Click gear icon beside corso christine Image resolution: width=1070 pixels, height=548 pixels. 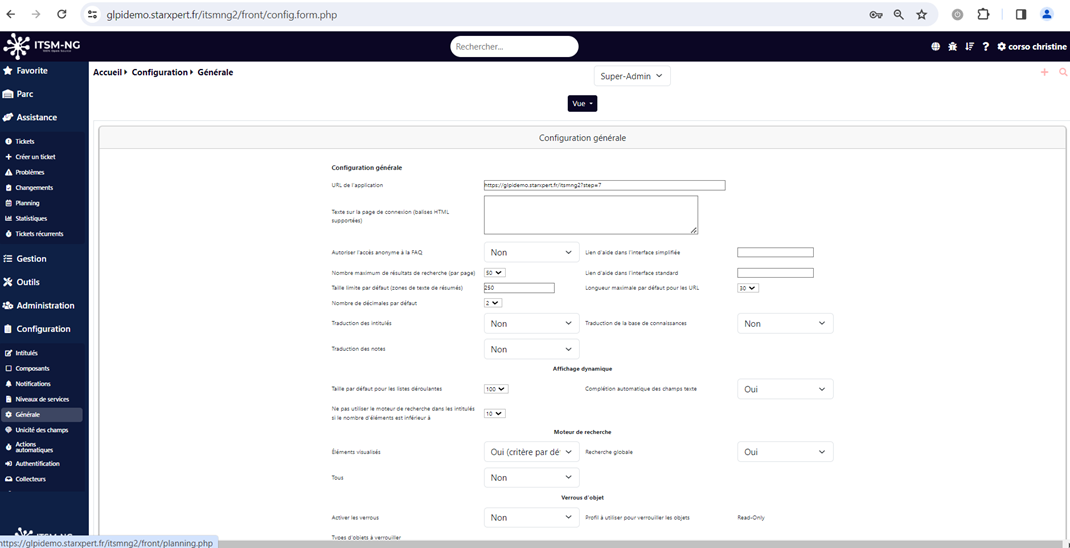point(1001,46)
